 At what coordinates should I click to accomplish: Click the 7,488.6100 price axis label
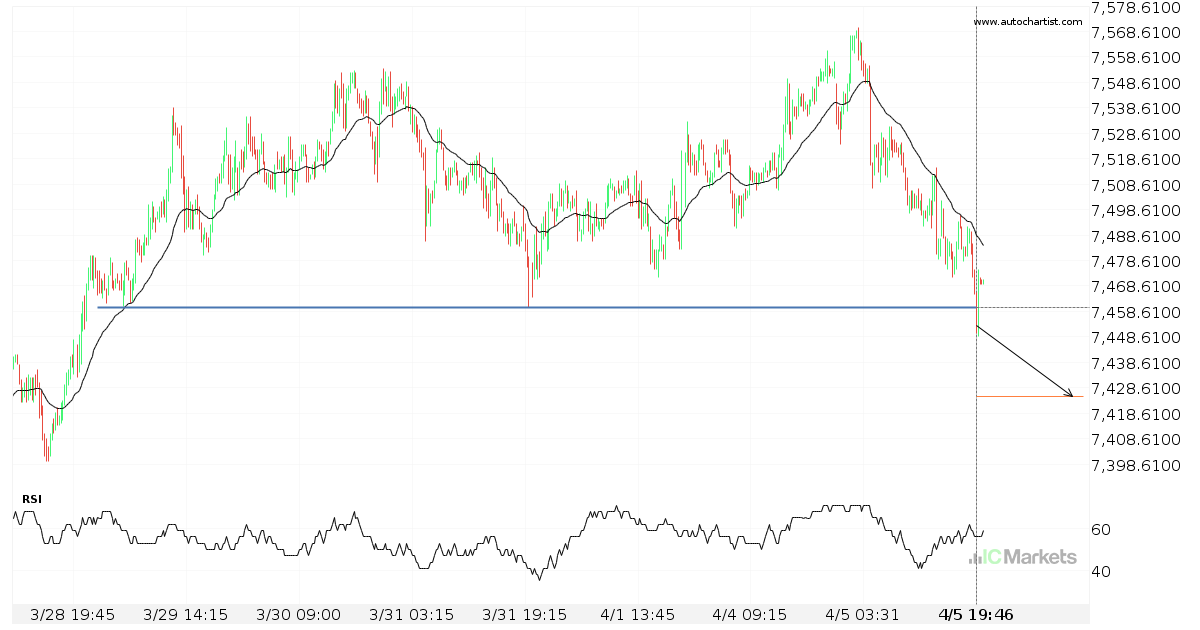point(1138,236)
